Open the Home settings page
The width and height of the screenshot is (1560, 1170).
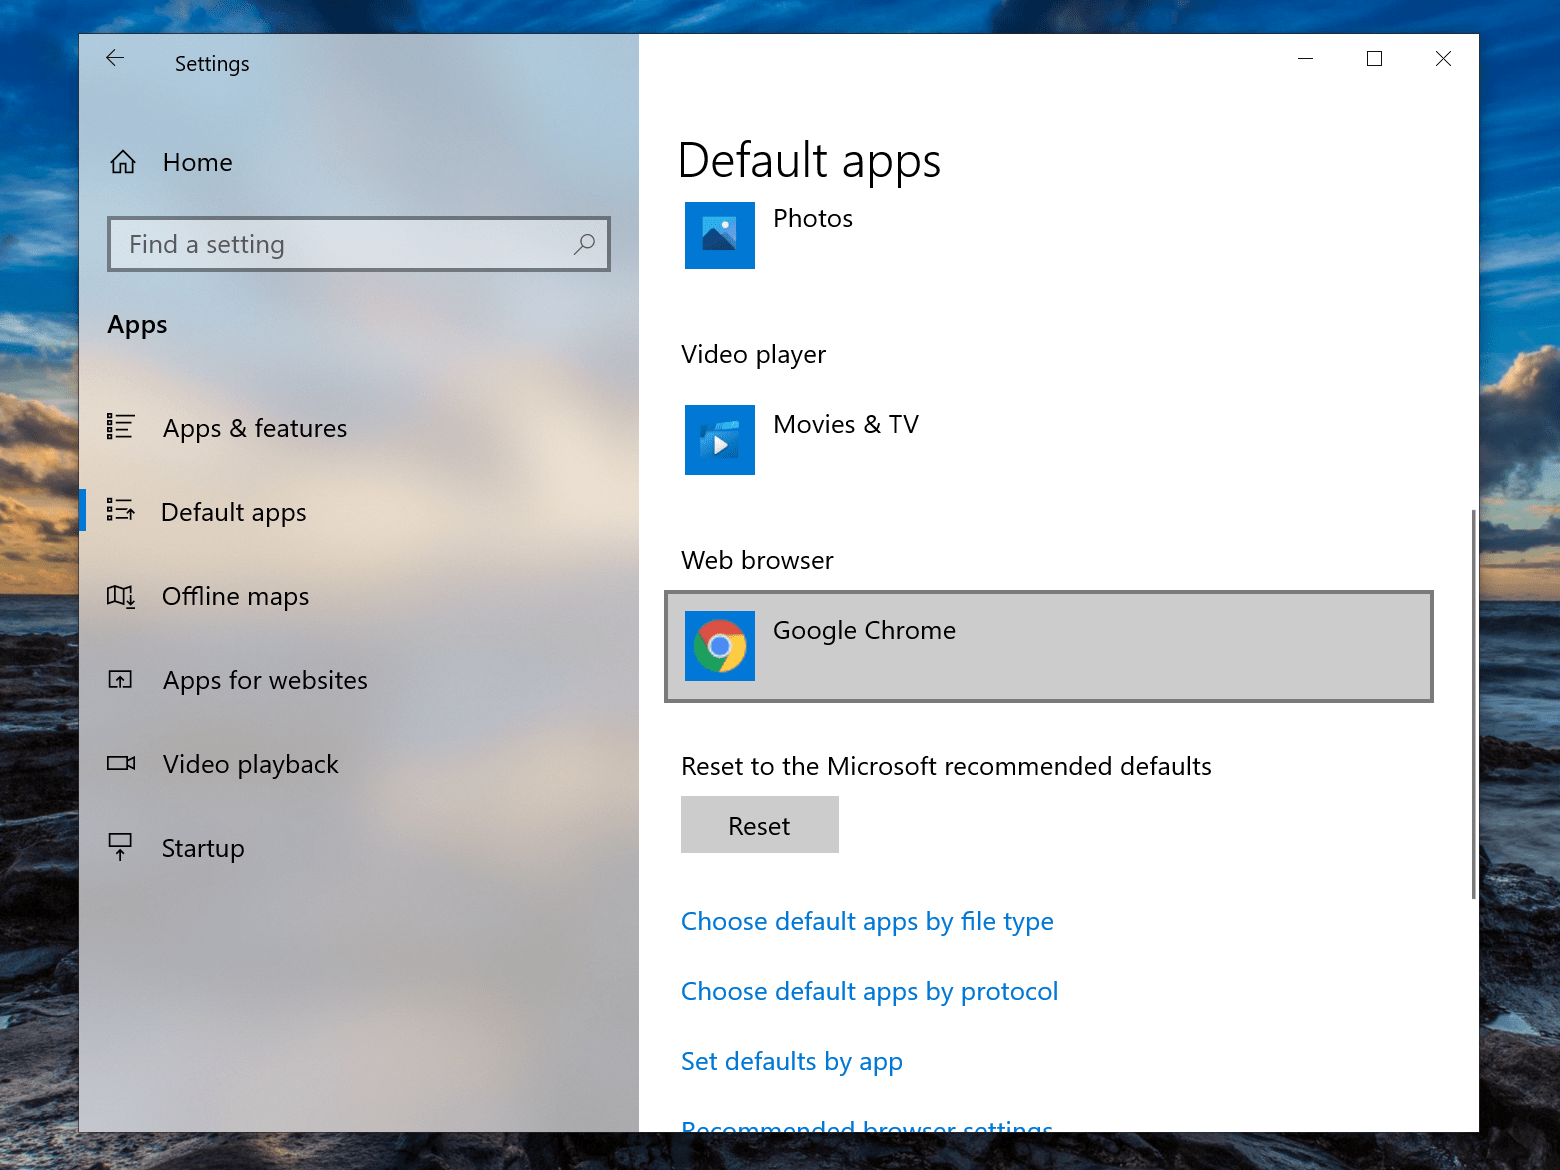(358, 162)
